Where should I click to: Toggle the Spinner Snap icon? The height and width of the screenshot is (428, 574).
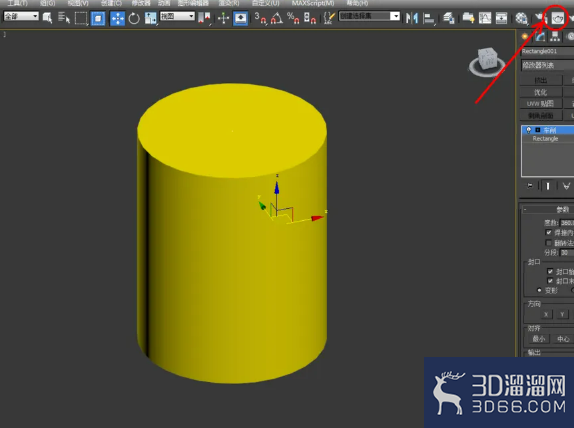click(310, 18)
